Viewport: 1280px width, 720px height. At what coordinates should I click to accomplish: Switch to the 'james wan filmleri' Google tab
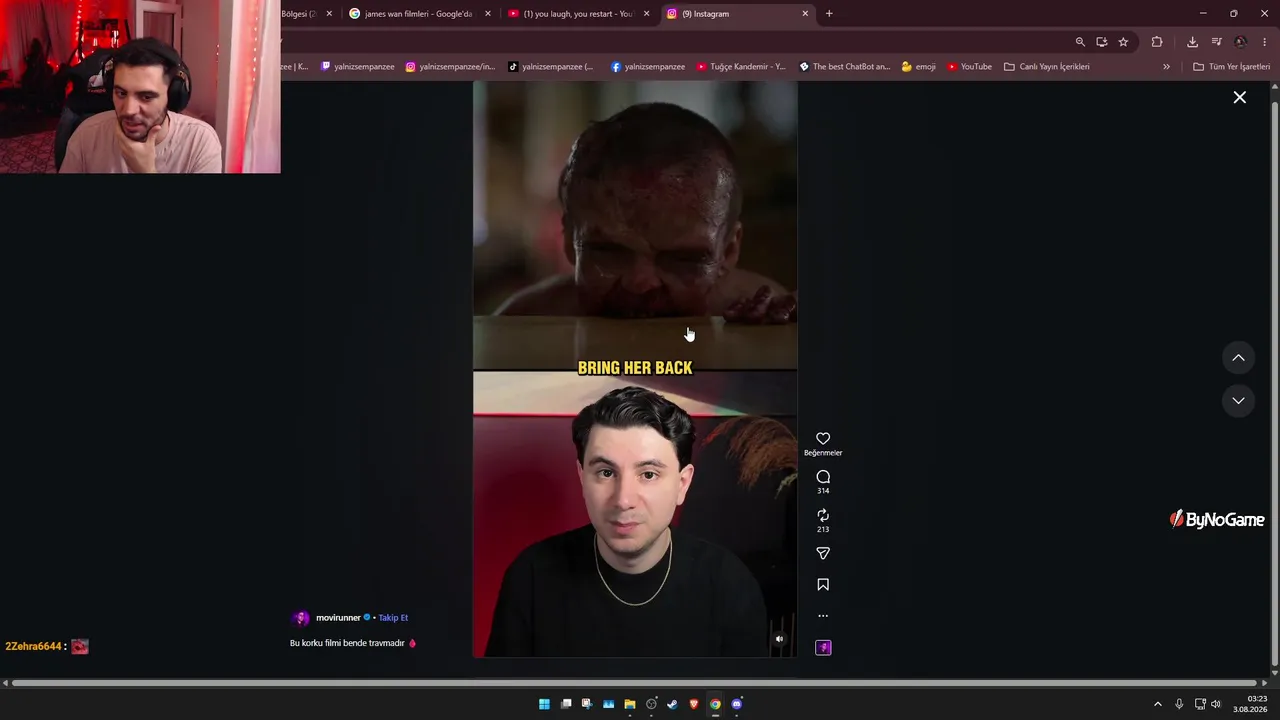point(418,14)
